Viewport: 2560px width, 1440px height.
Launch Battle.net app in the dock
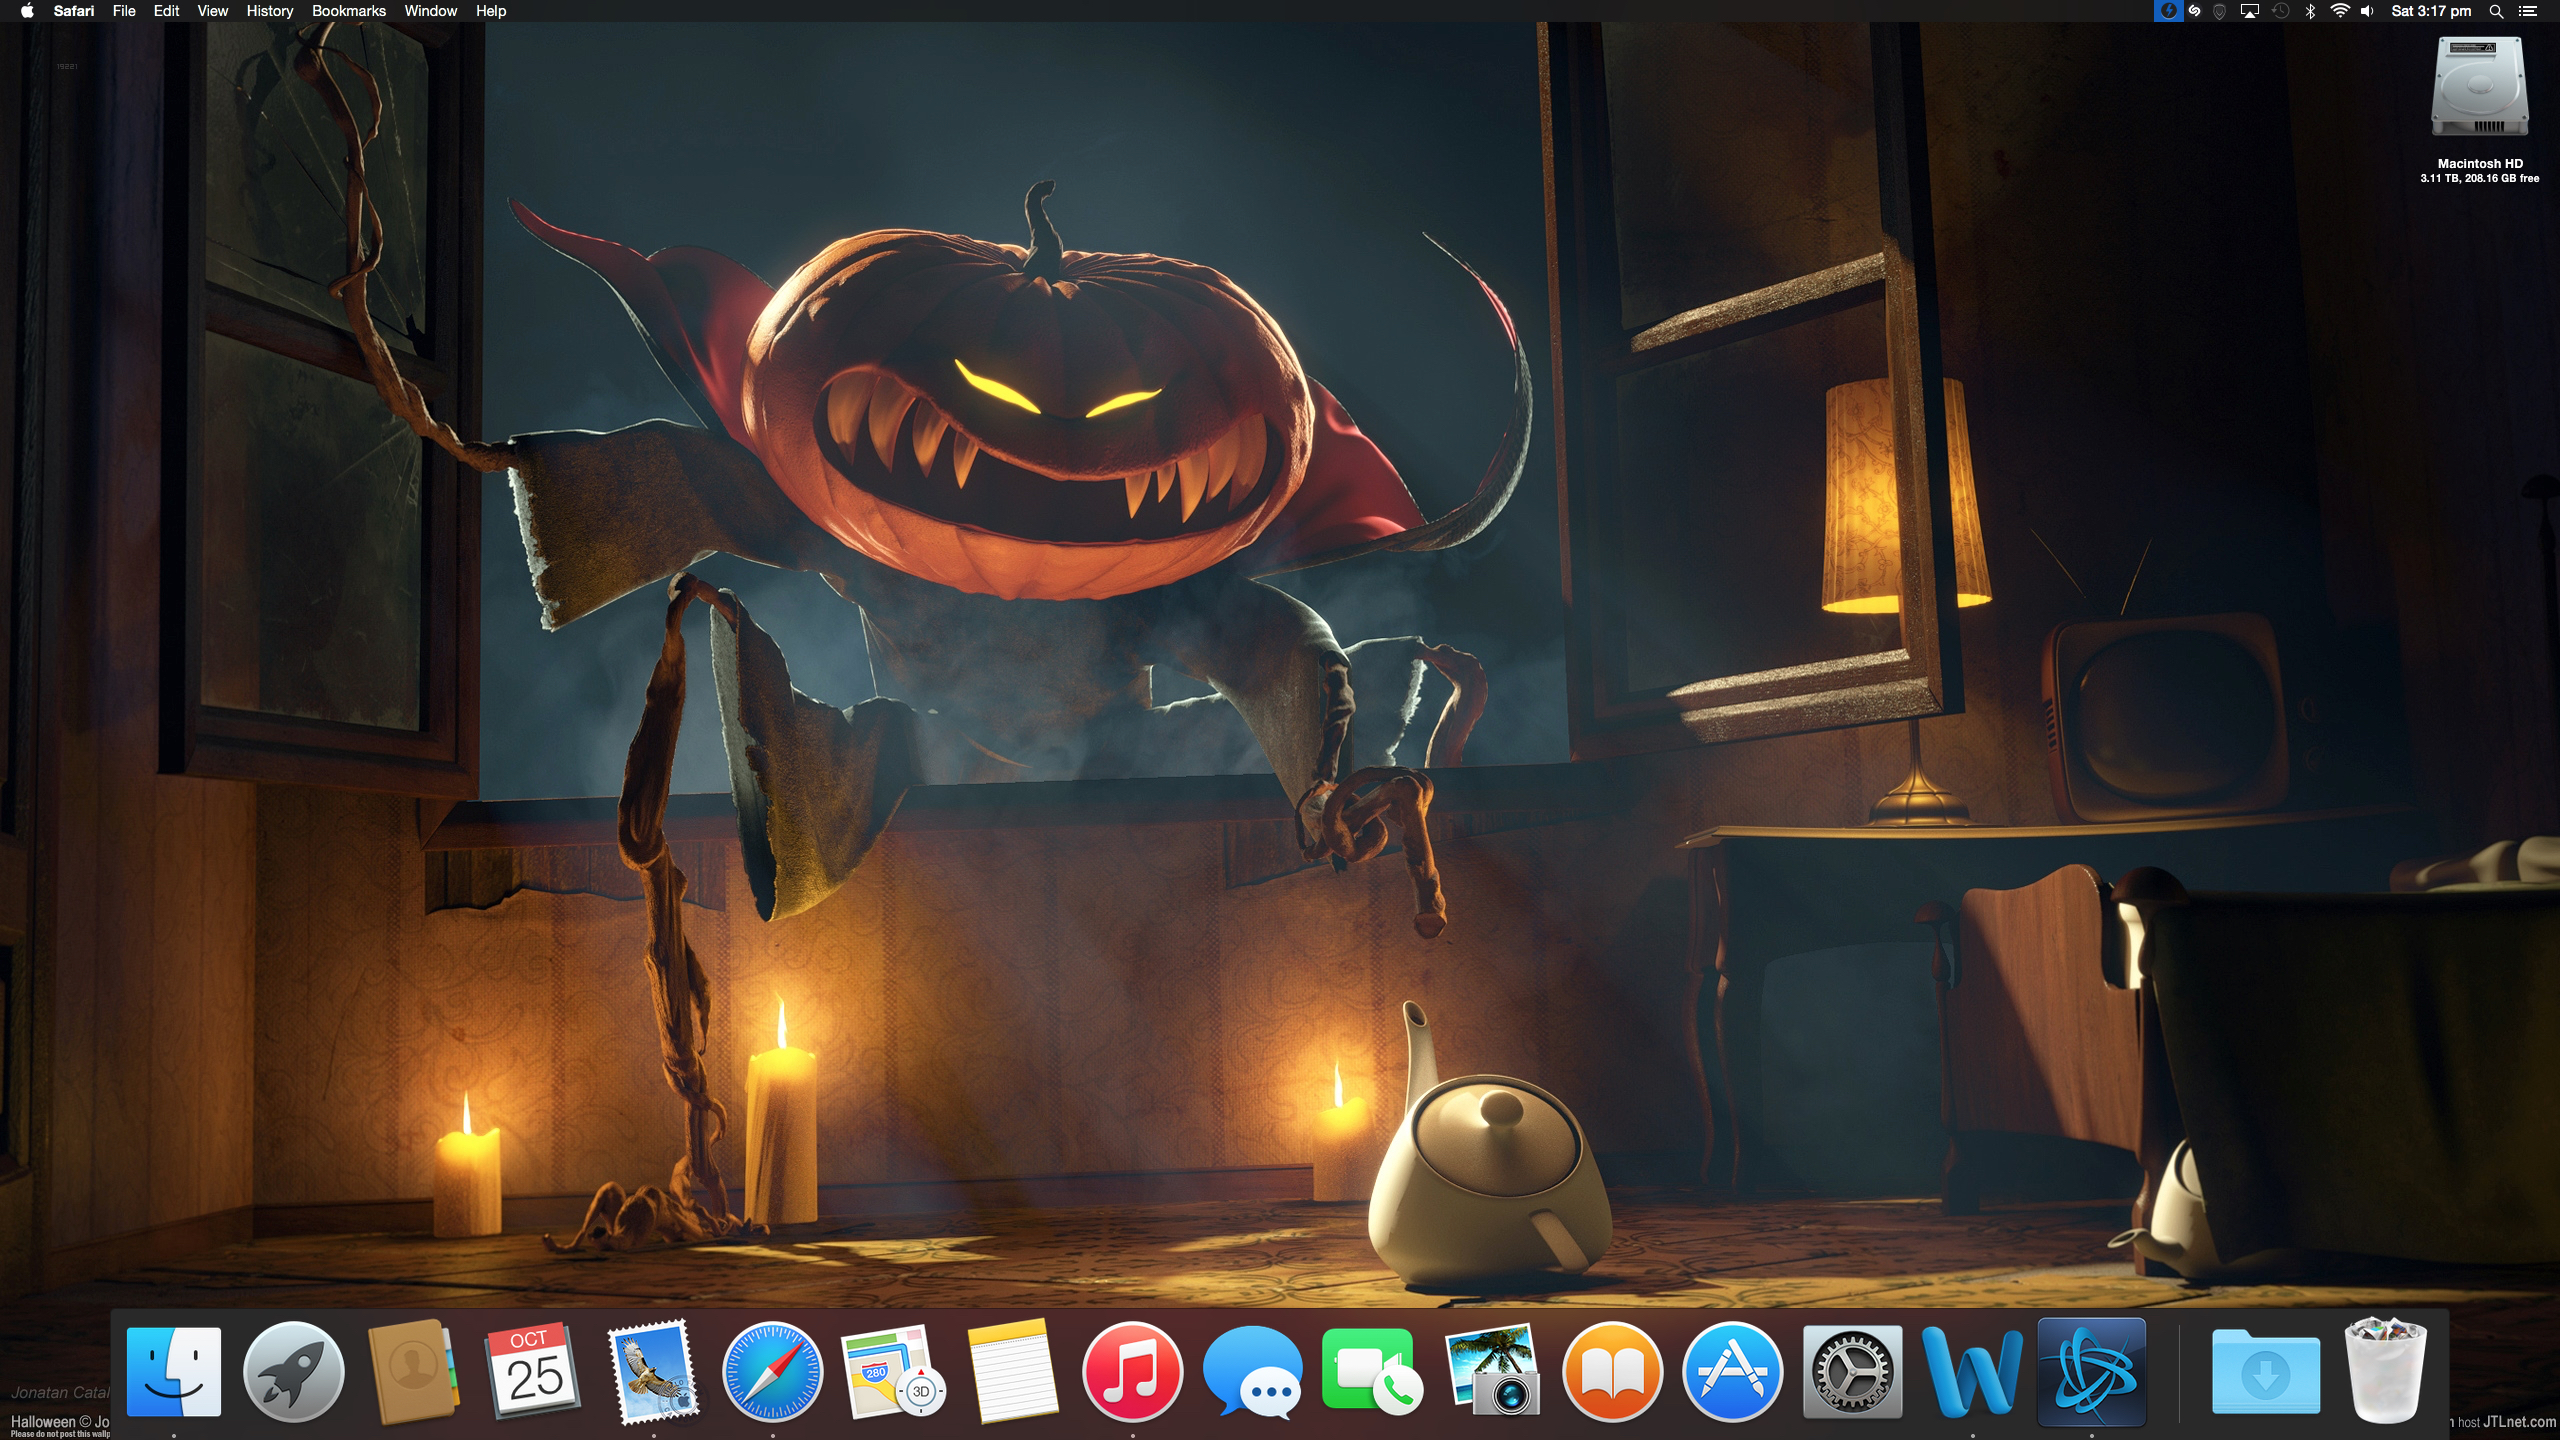[2091, 1371]
